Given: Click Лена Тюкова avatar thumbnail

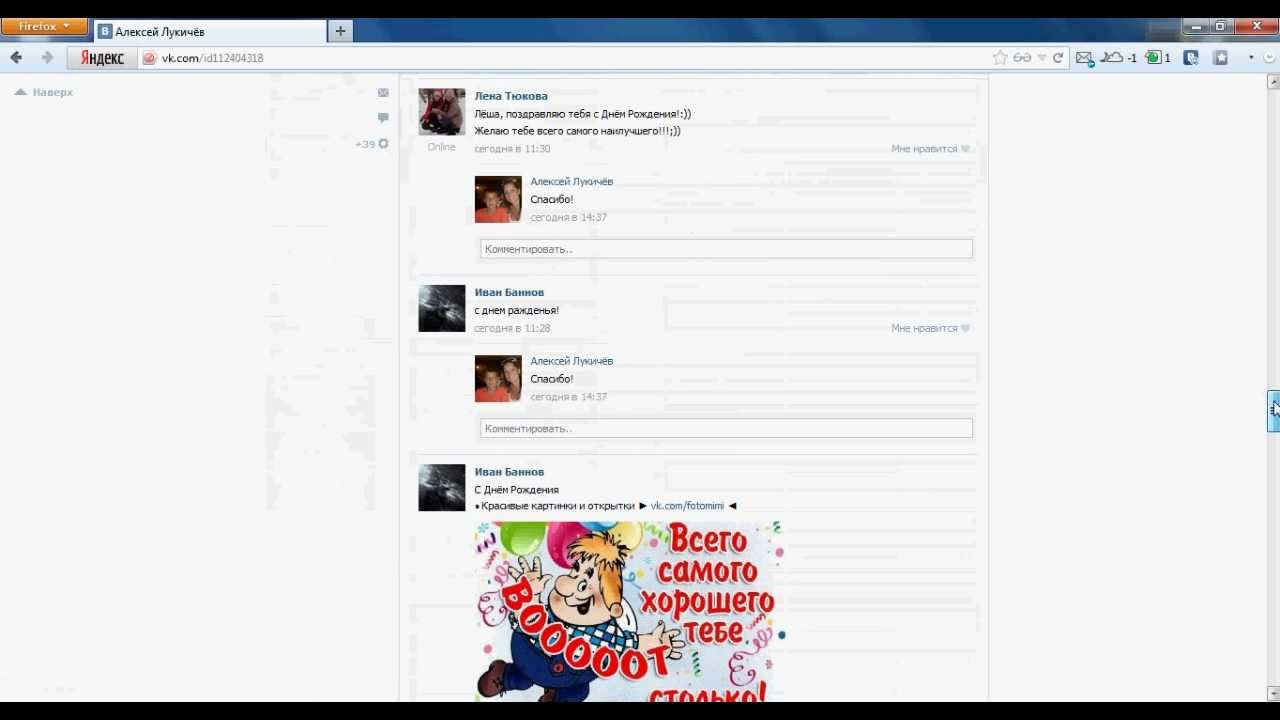Looking at the screenshot, I should tap(442, 112).
